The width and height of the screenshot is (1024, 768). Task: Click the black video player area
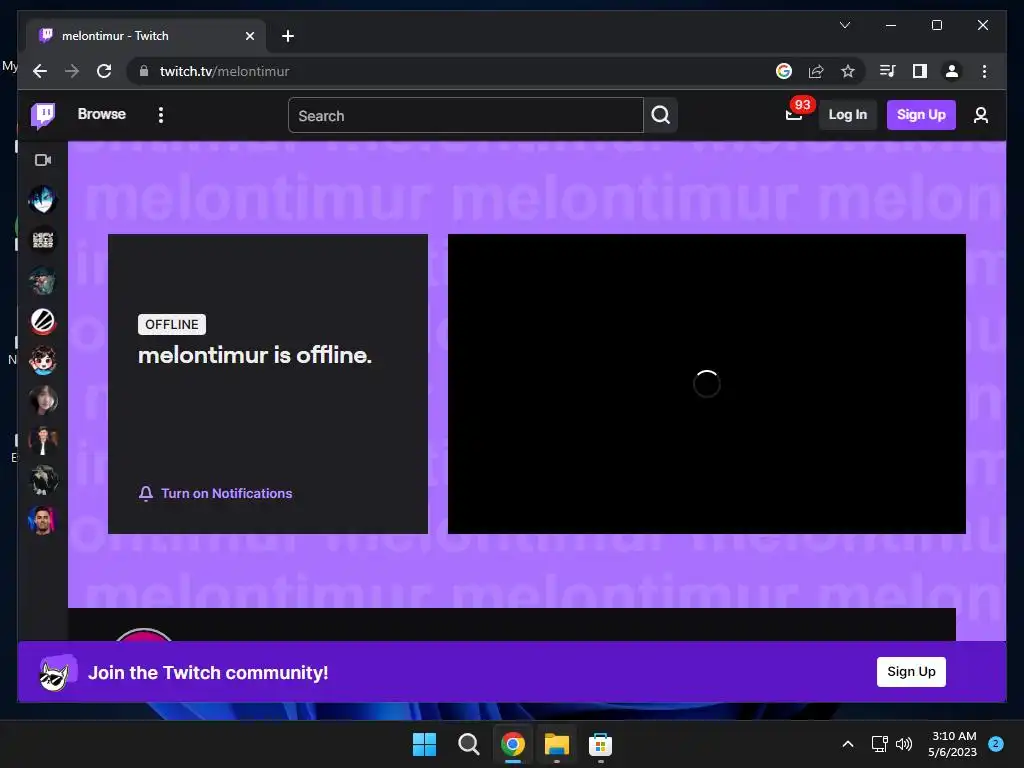[x=707, y=384]
